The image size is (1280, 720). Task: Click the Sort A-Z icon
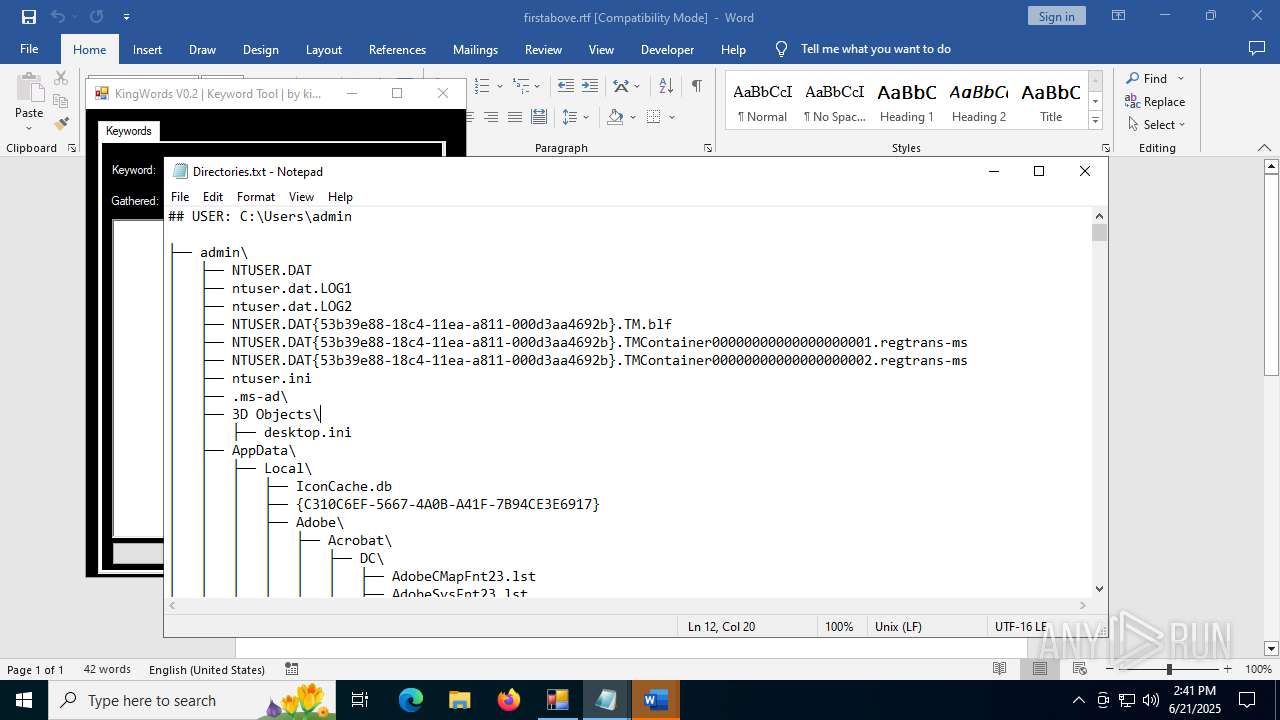pyautogui.click(x=666, y=86)
